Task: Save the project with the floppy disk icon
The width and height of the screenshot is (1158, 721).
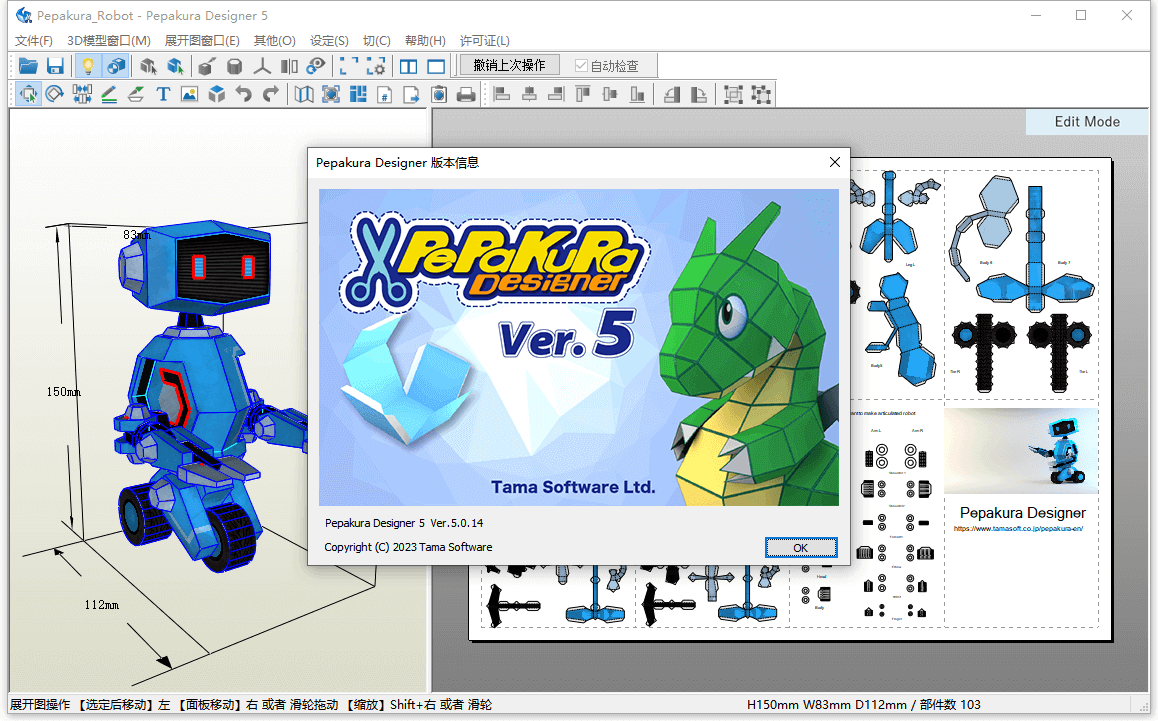Action: pos(55,66)
